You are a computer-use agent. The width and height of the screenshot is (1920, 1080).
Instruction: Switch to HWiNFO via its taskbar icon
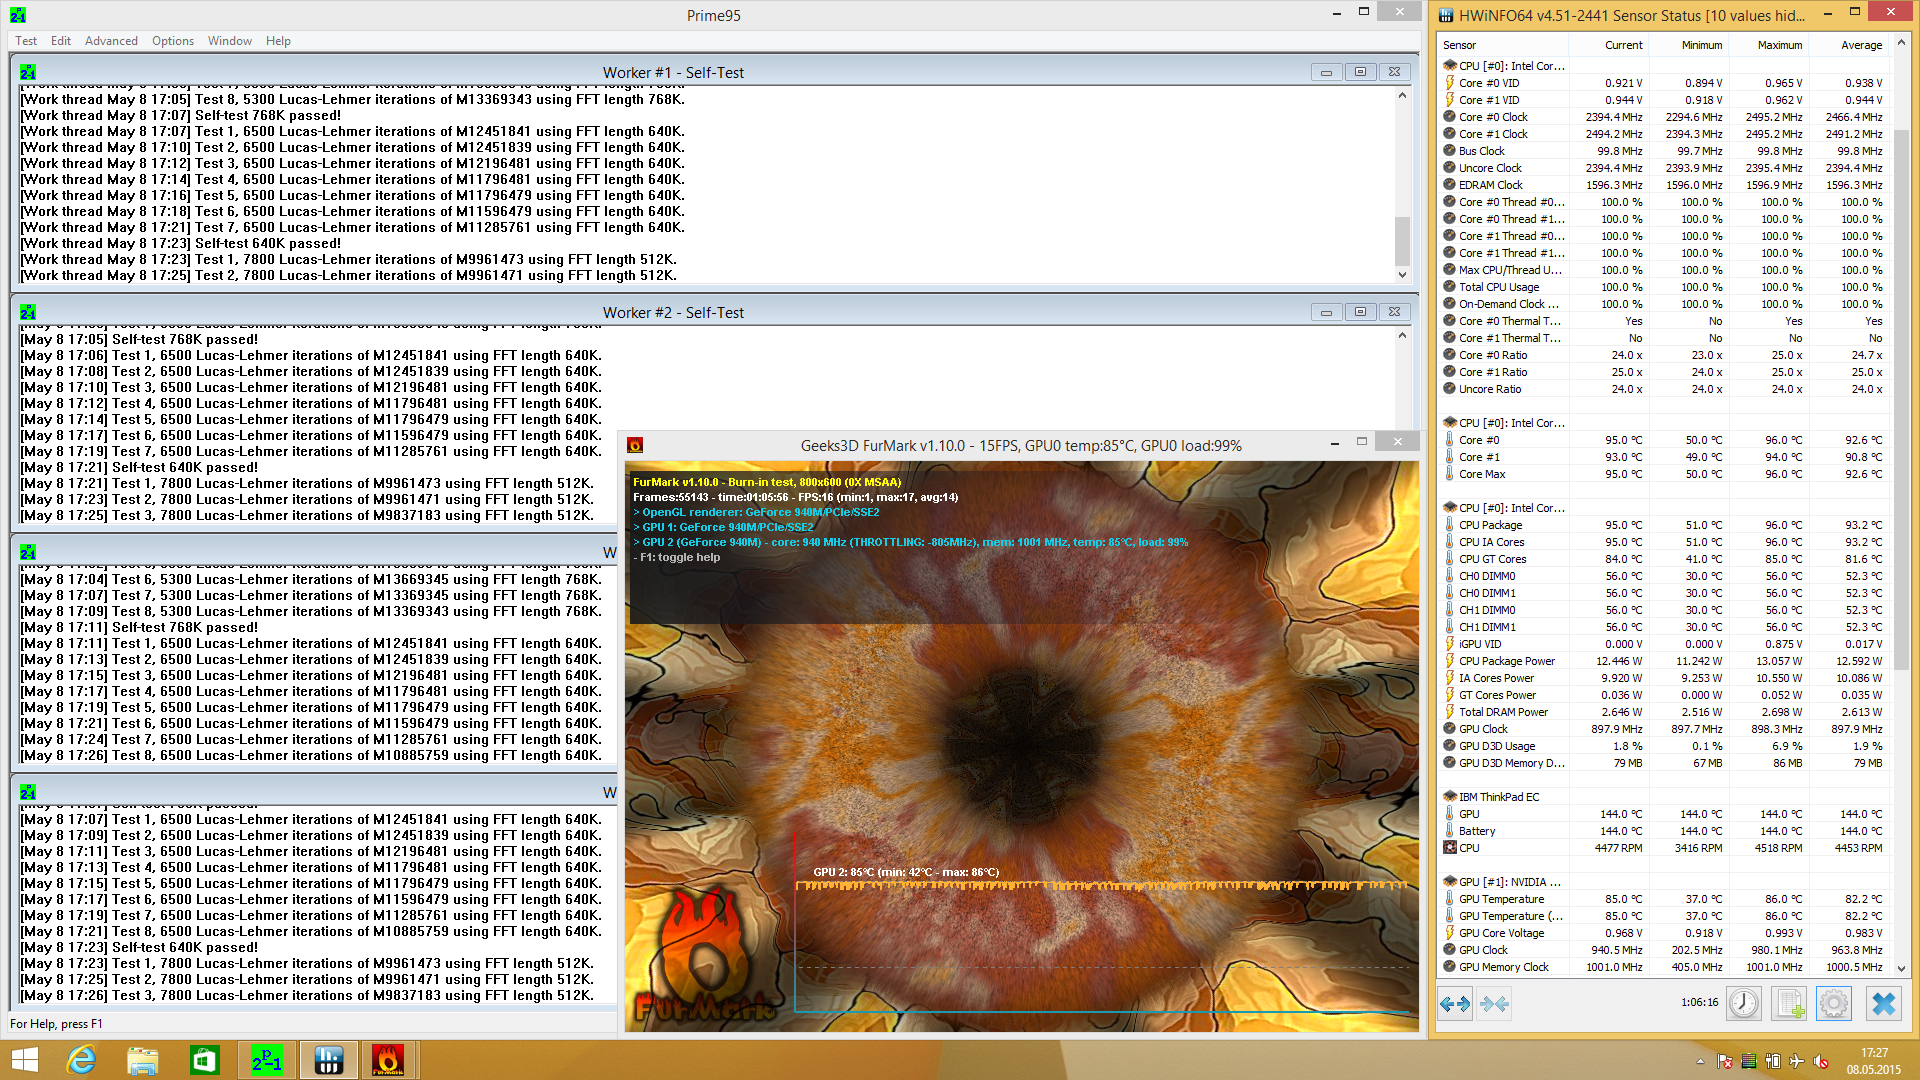coord(328,1060)
